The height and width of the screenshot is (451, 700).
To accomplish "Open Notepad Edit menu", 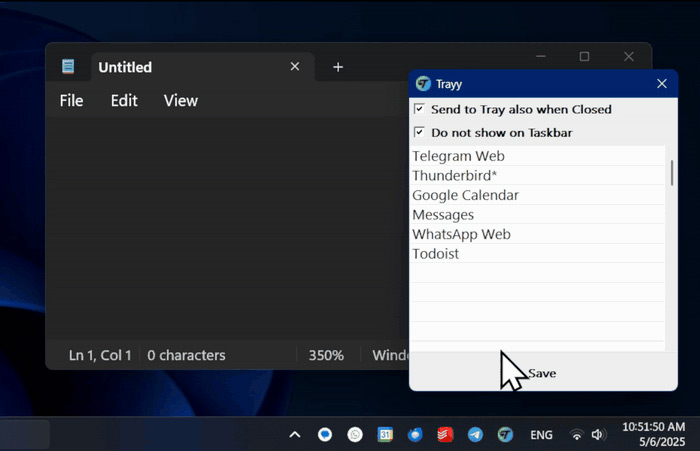I will point(124,100).
